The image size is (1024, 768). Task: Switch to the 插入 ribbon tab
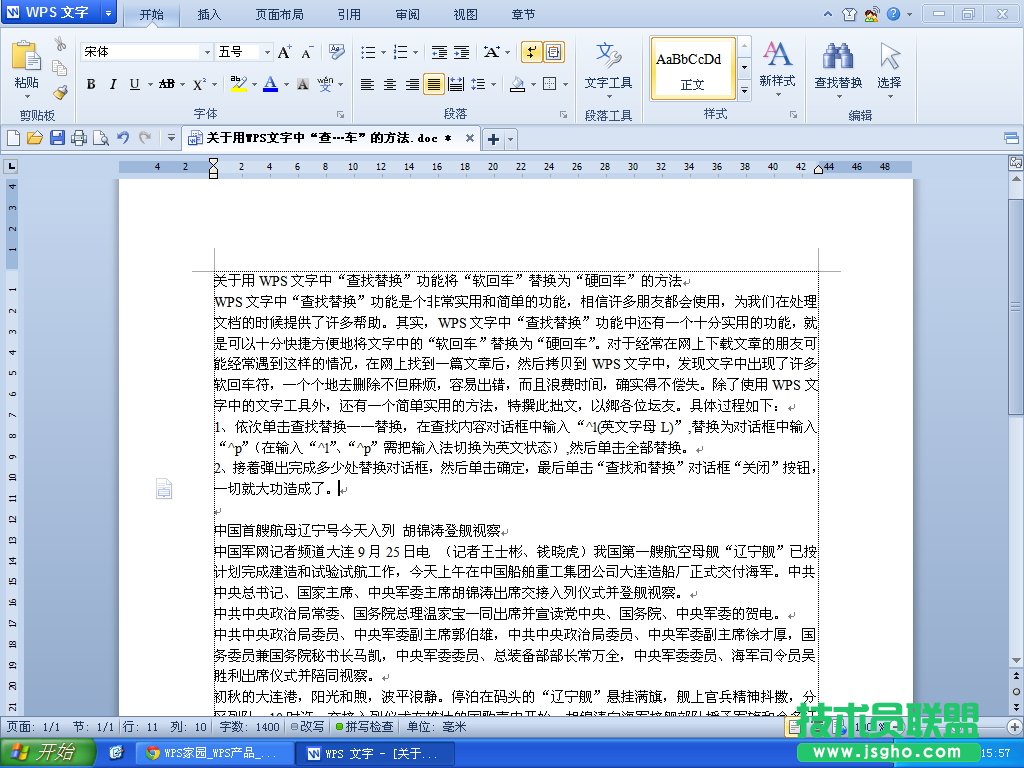[207, 14]
